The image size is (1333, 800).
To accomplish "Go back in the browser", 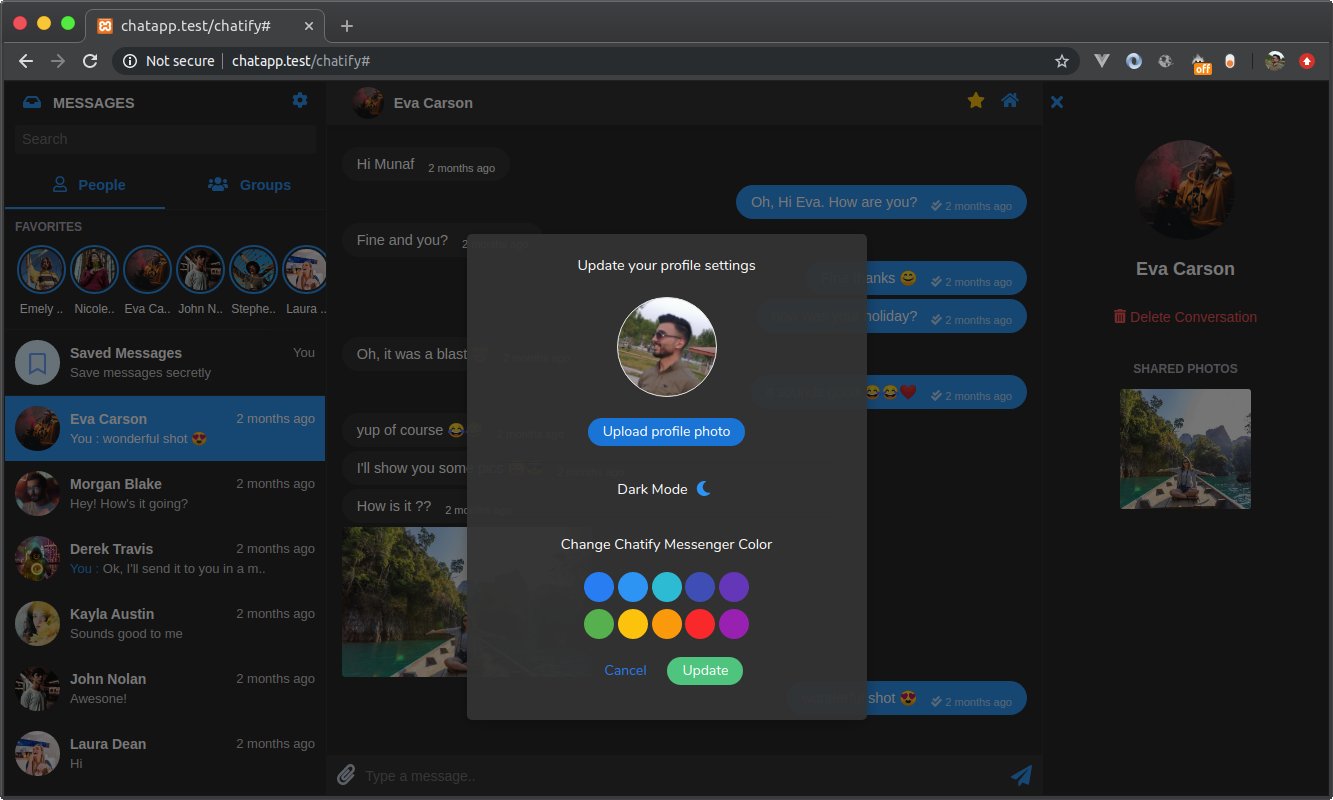I will (27, 61).
